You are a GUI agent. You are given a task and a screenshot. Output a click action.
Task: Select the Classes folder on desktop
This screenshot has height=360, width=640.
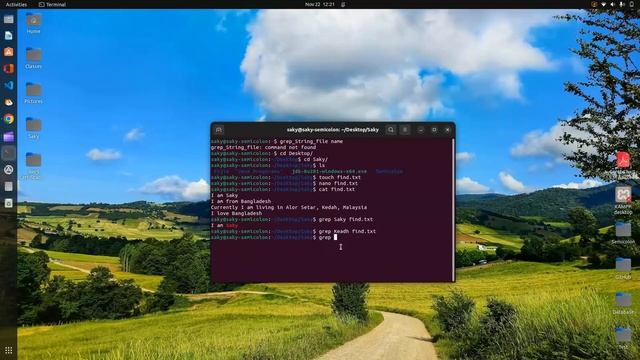[33, 58]
